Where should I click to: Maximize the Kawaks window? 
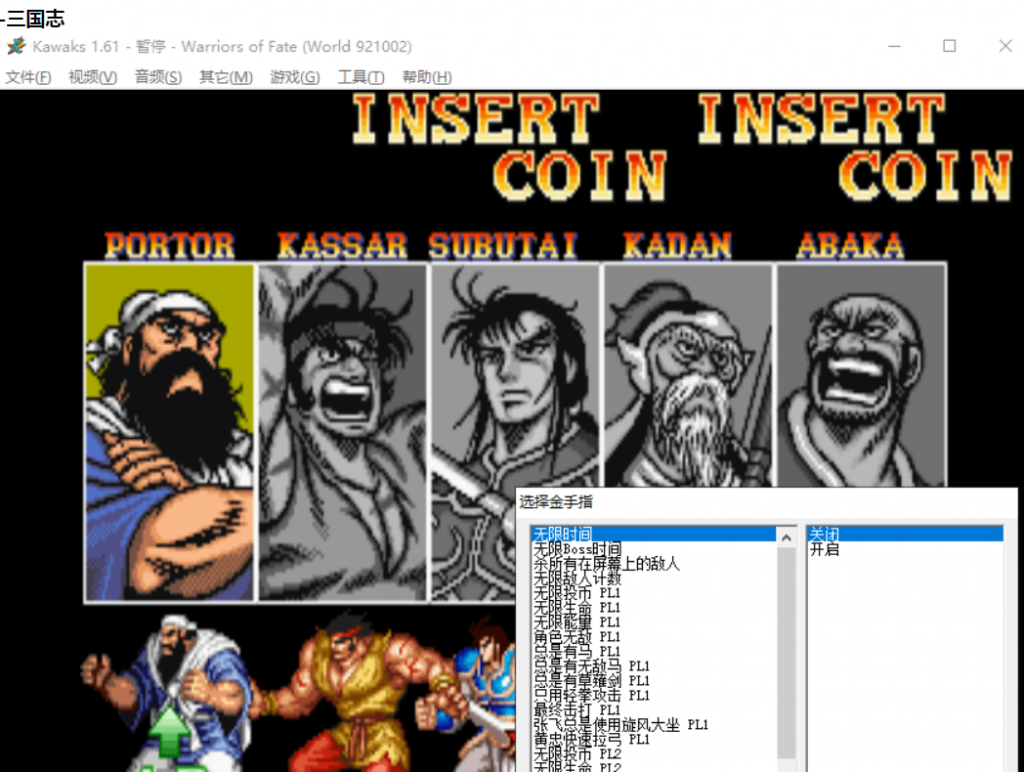(x=950, y=46)
